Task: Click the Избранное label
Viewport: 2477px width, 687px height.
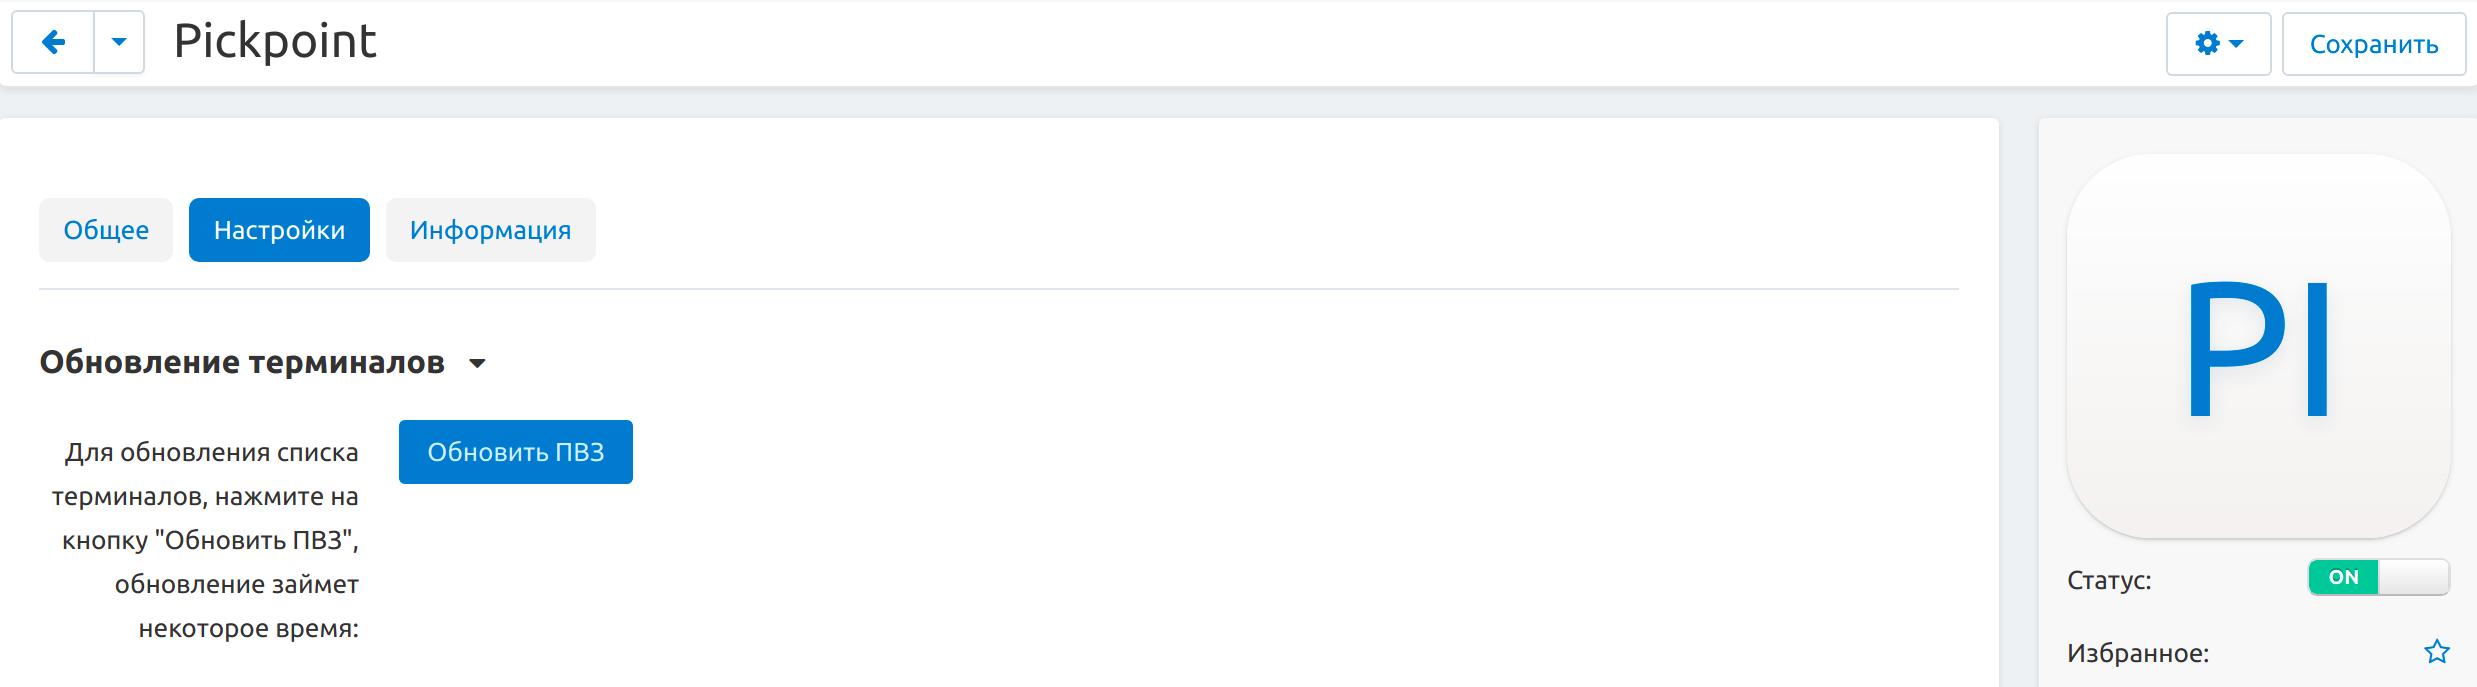Action: tap(2138, 653)
